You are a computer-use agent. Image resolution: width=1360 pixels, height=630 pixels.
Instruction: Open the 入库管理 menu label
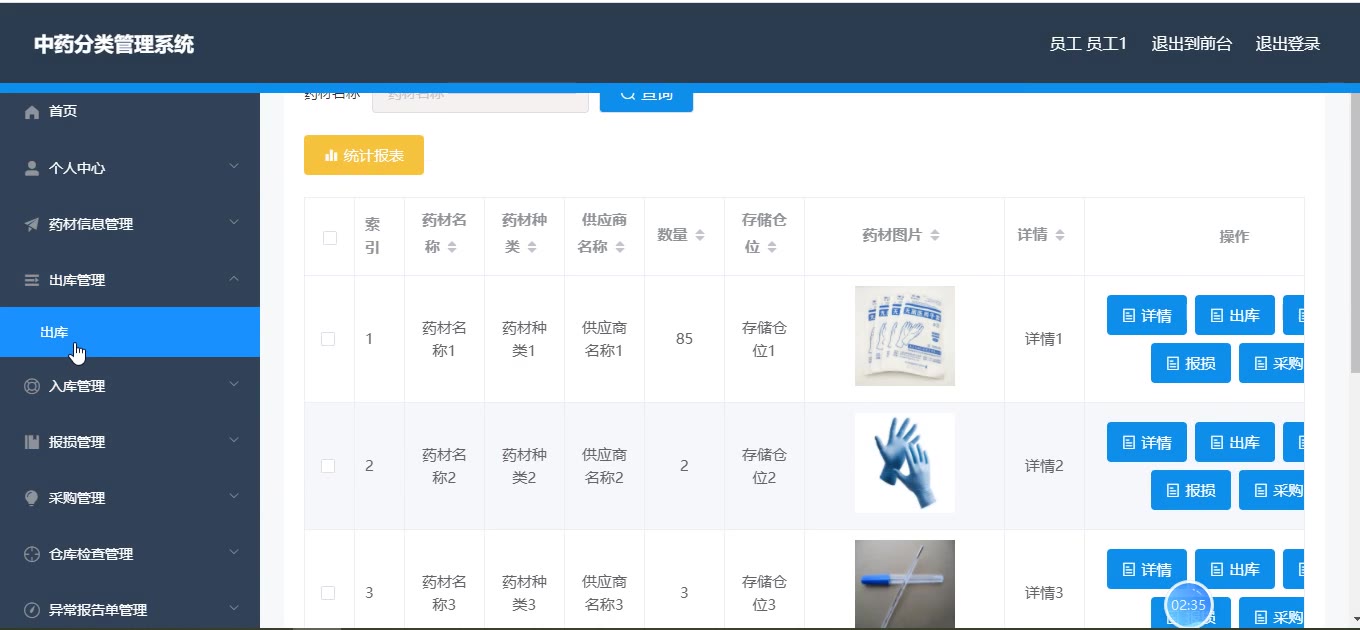pos(77,386)
